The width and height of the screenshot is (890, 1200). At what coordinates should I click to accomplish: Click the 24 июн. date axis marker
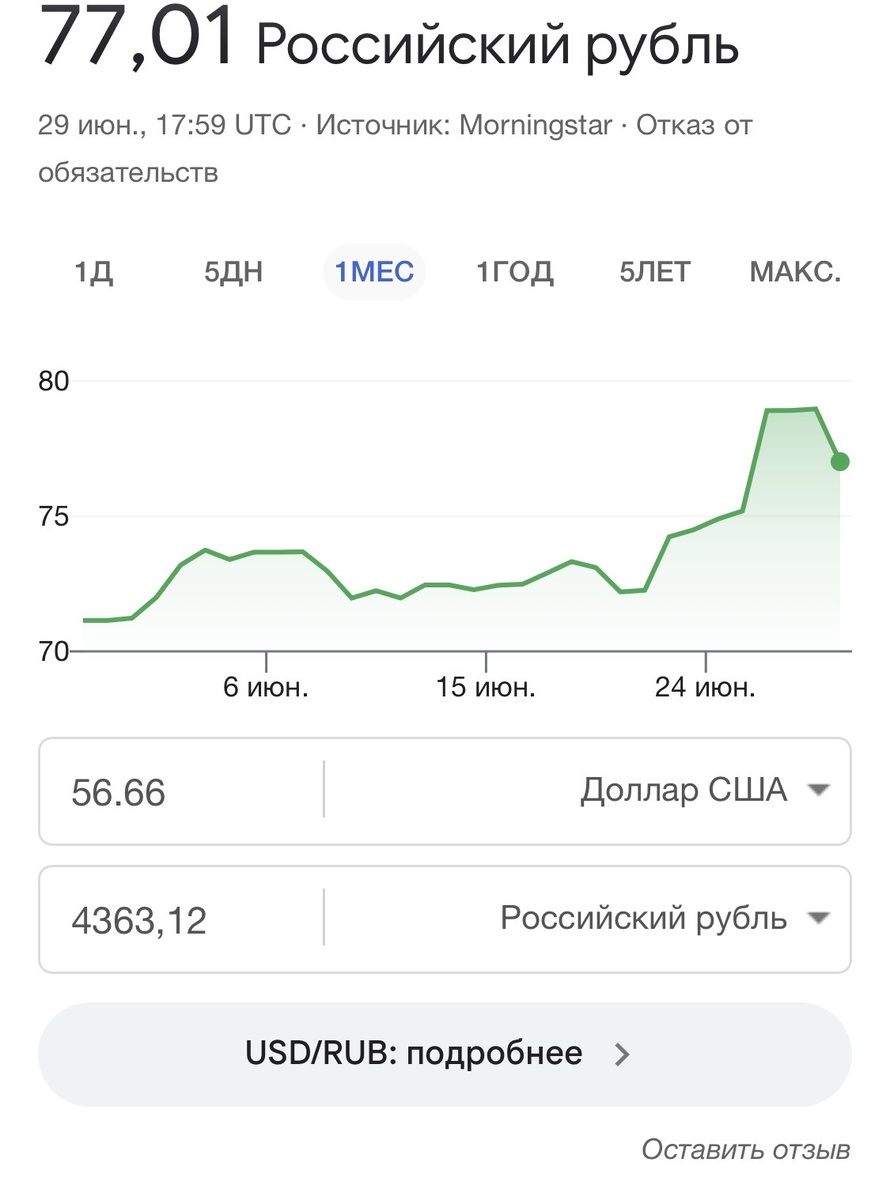[x=706, y=687]
